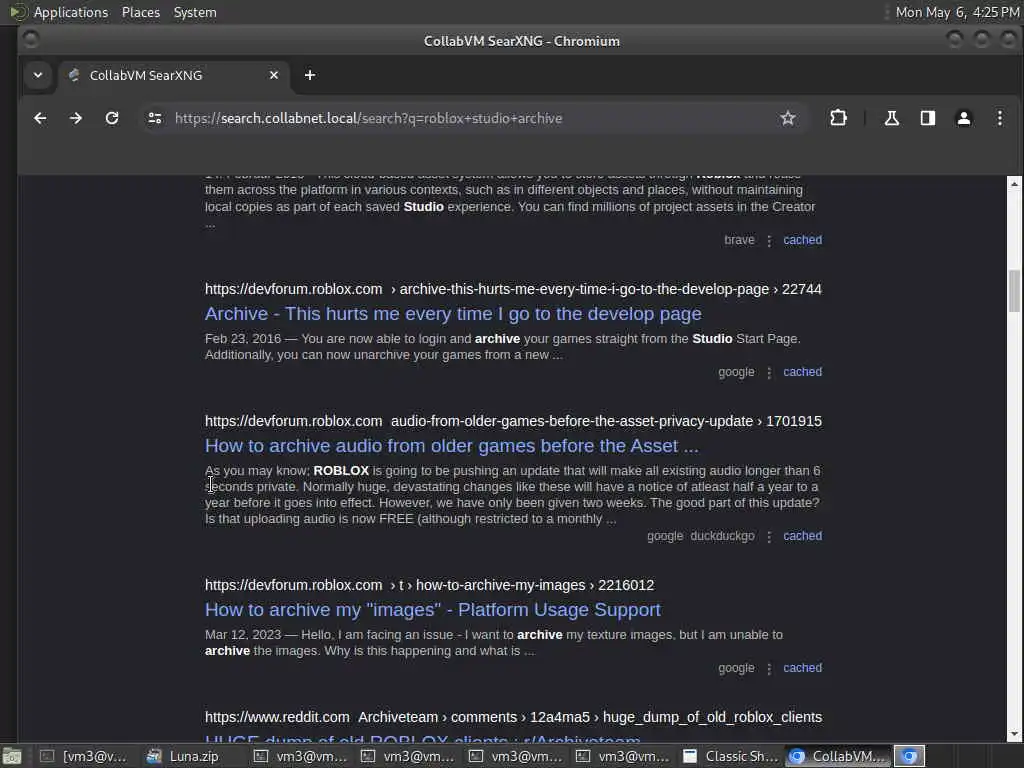The width and height of the screenshot is (1024, 768).
Task: Click the scrollbar up arrow
Action: point(1014,184)
